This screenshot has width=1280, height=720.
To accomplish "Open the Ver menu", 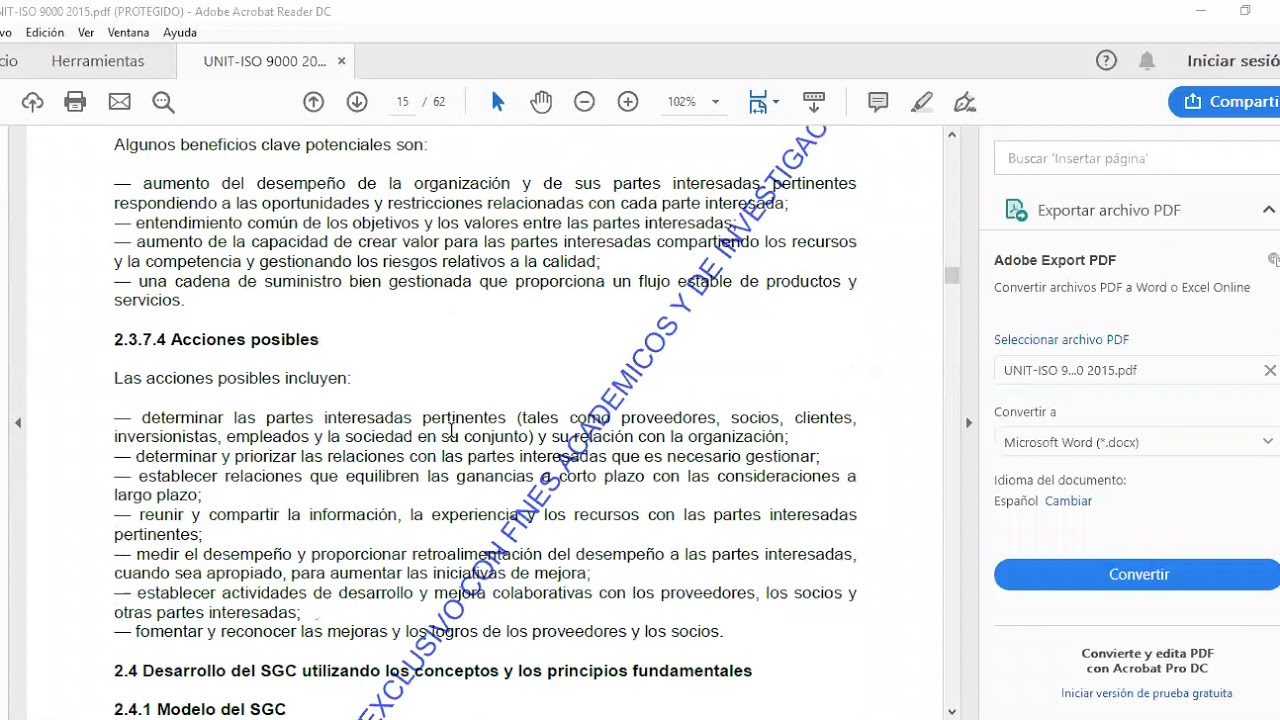I will [x=86, y=32].
